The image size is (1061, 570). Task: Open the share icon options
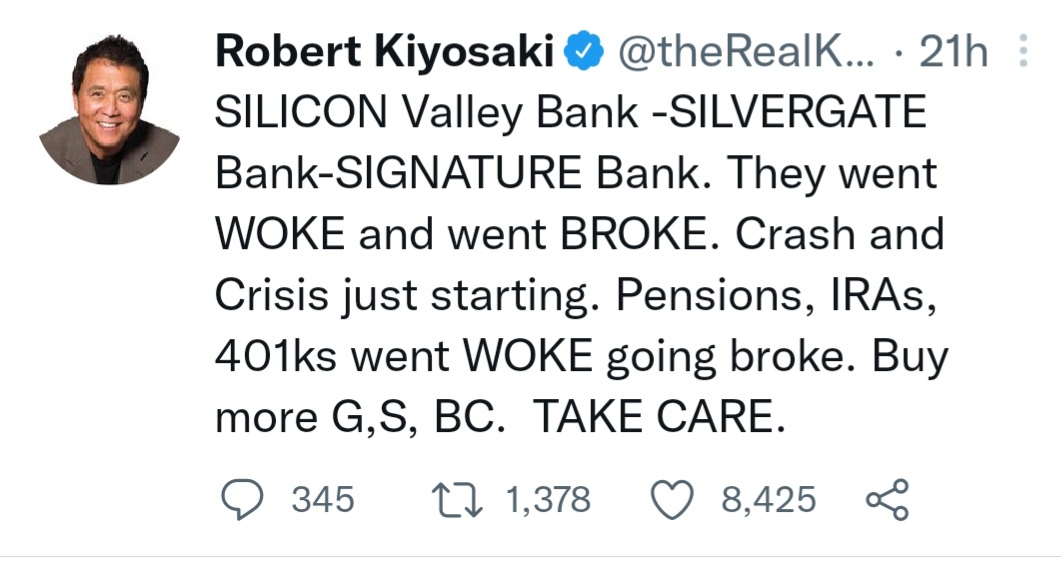click(x=885, y=499)
